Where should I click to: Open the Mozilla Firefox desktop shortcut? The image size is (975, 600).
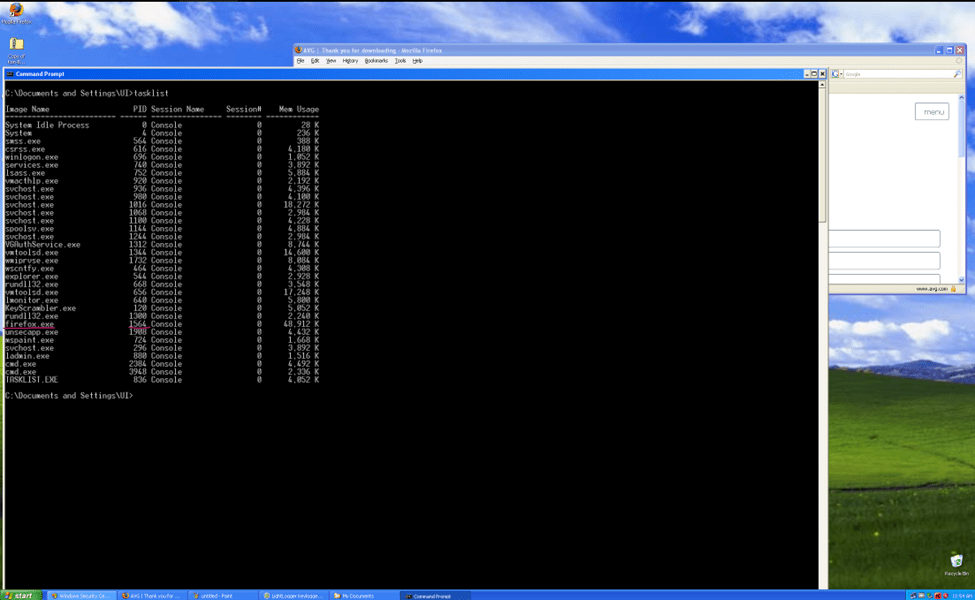coord(16,11)
